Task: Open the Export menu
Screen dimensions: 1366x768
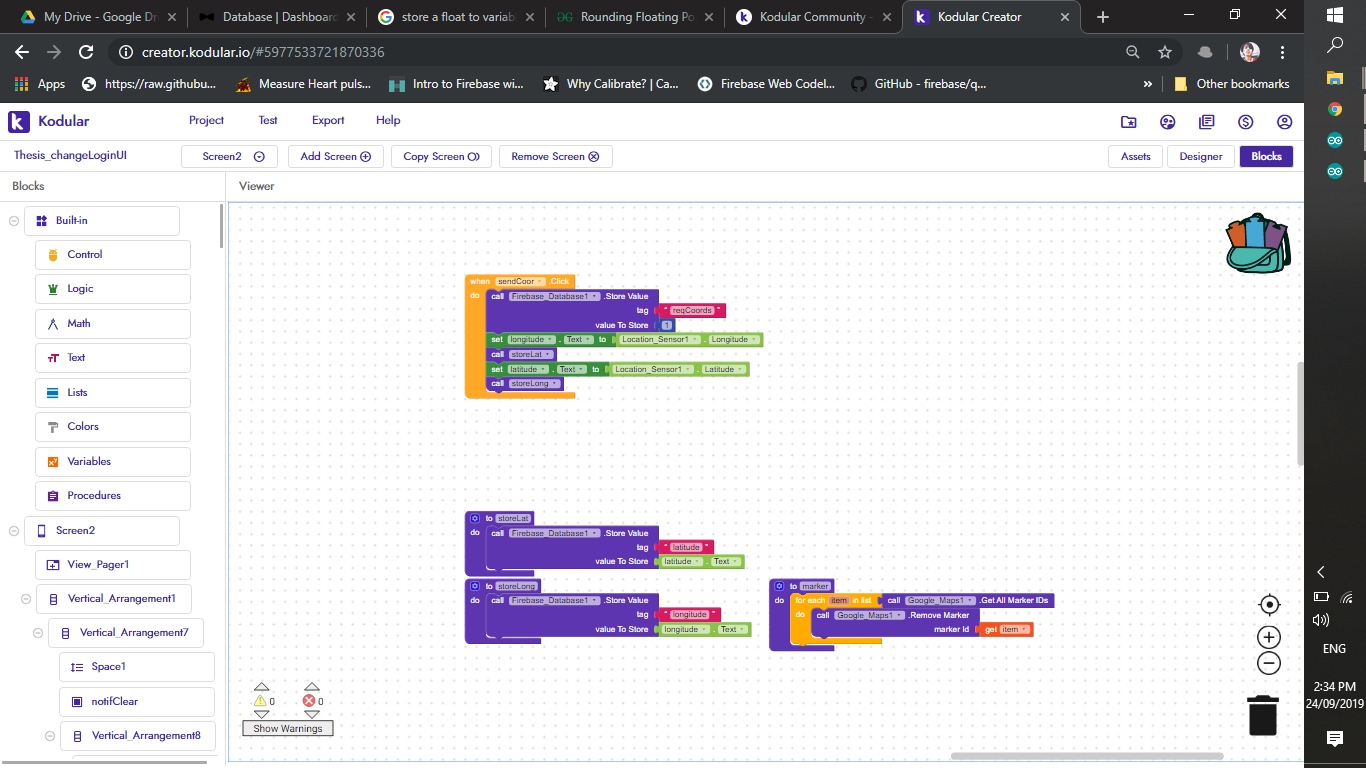Action: (327, 120)
